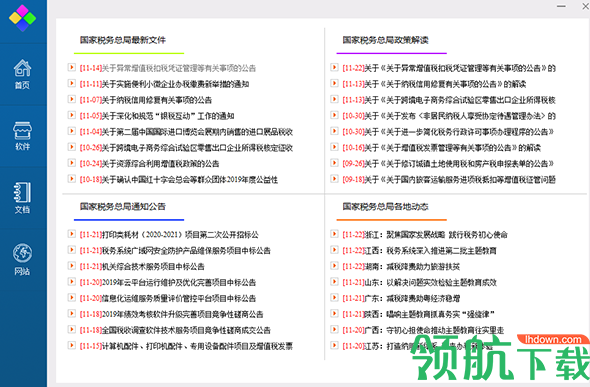Open [11-13]关于跨境电子商务零售出口企业所得税解读
The image size is (590, 387).
pyautogui.click(x=449, y=100)
